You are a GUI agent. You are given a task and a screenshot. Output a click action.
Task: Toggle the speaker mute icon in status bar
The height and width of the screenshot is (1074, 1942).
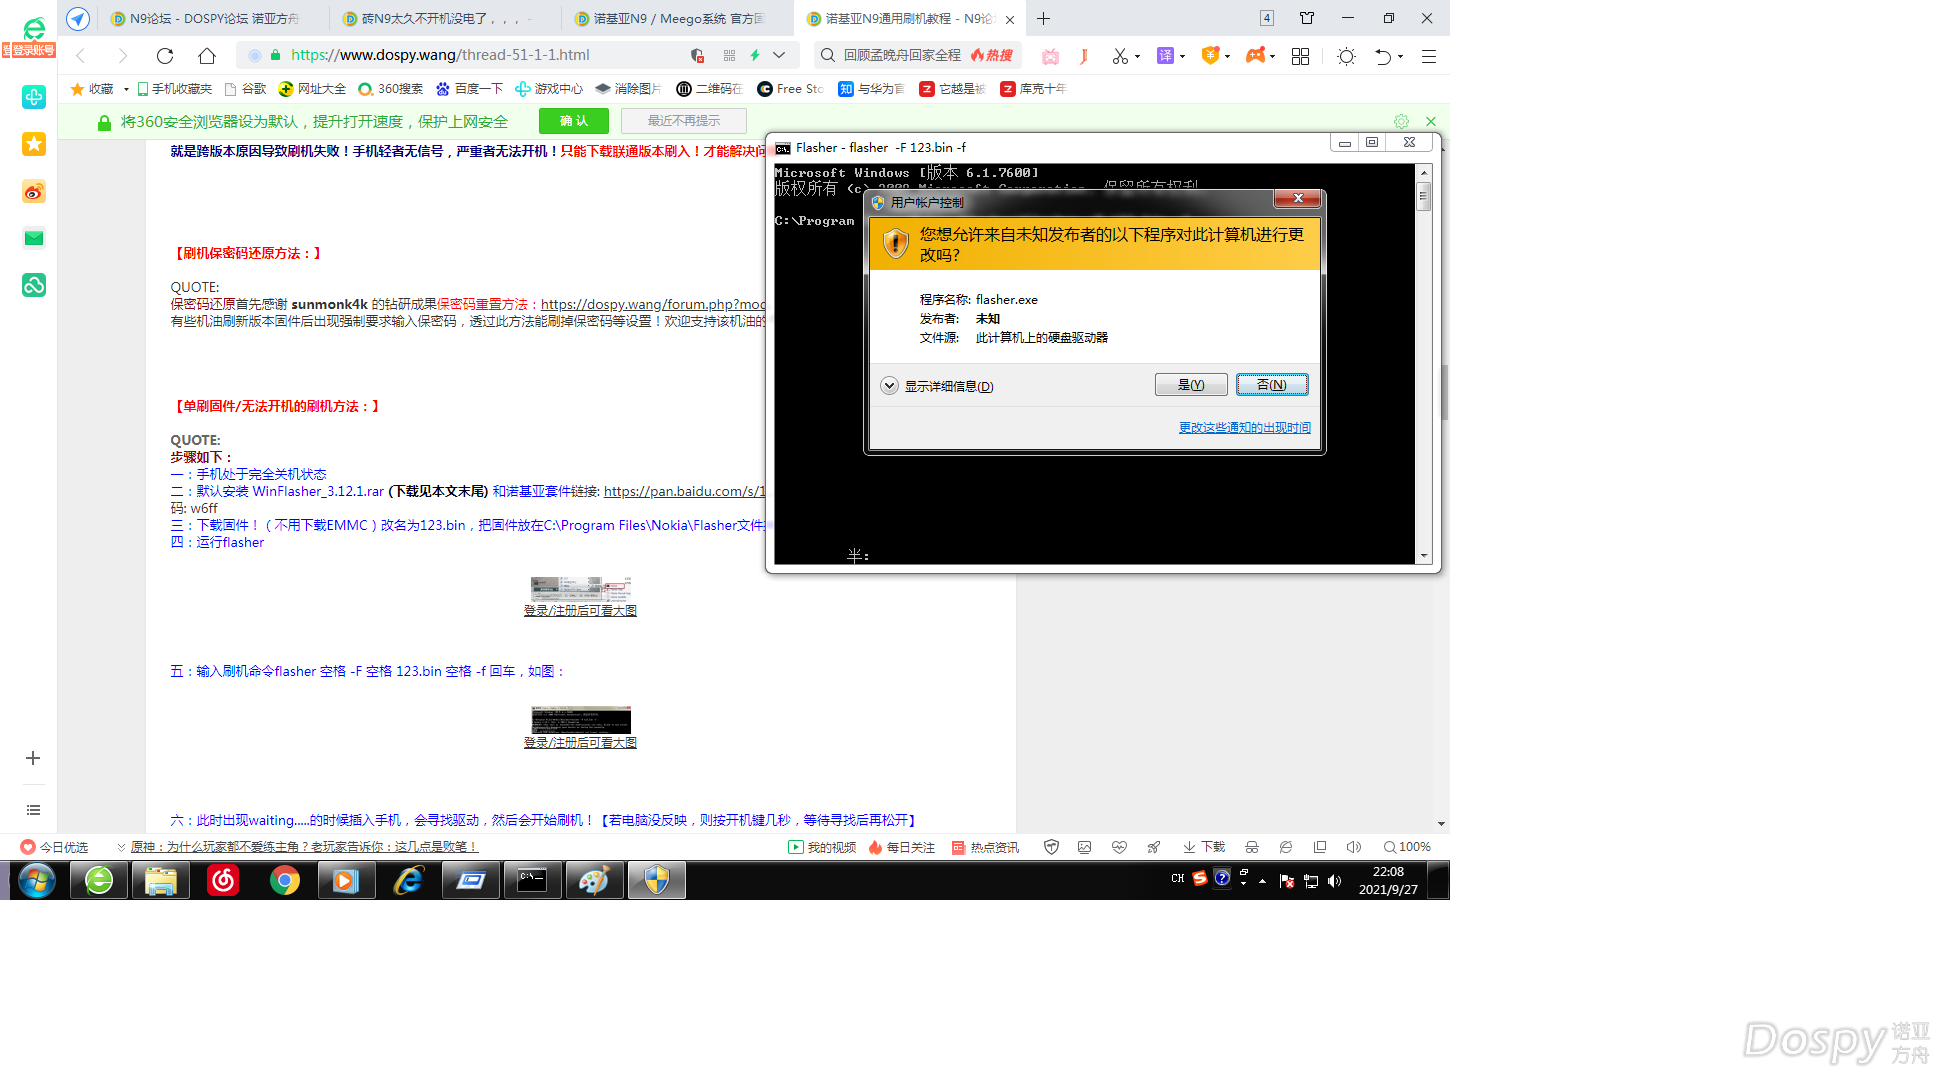(1353, 847)
